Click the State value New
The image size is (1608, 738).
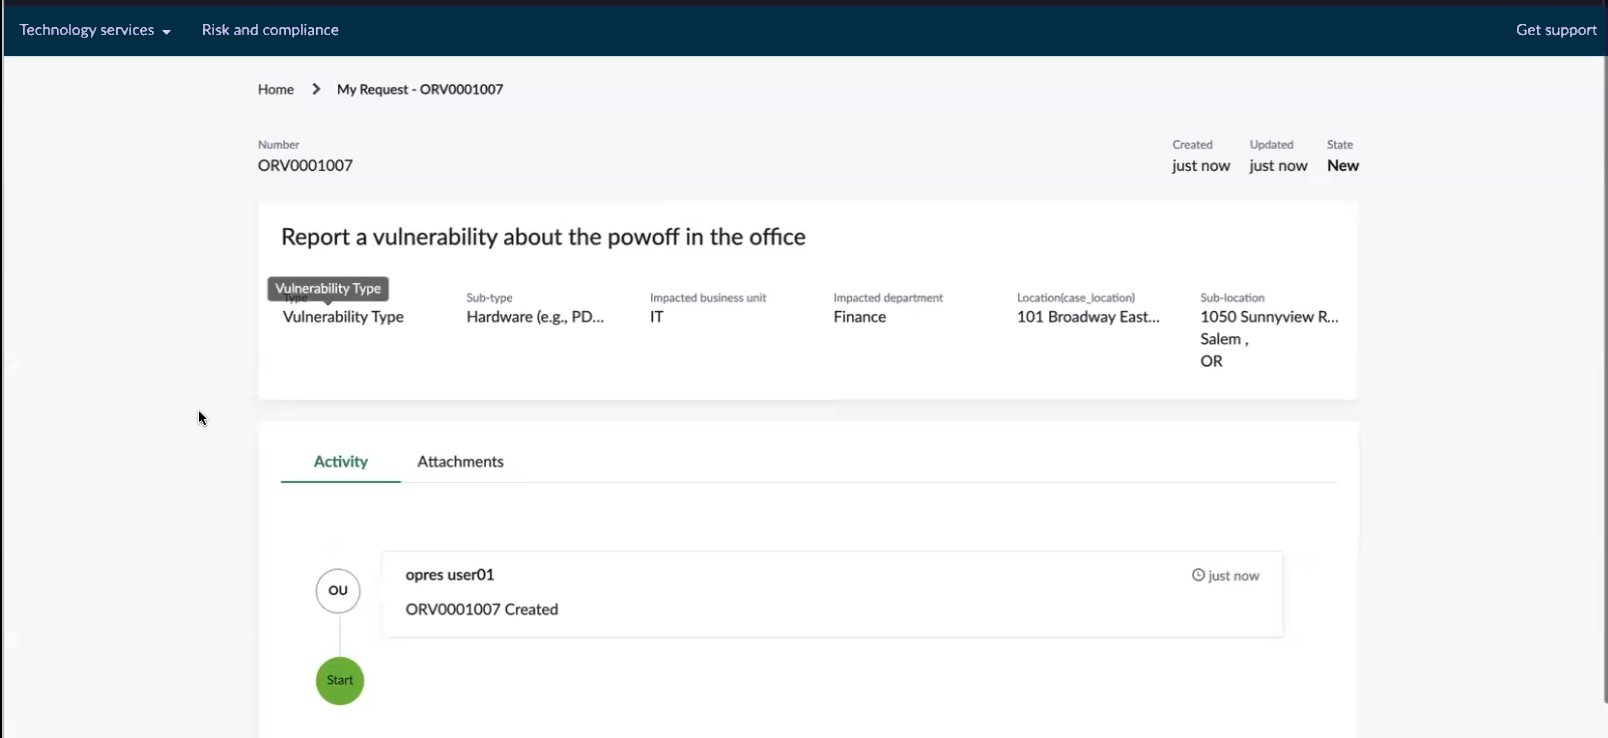(x=1342, y=165)
